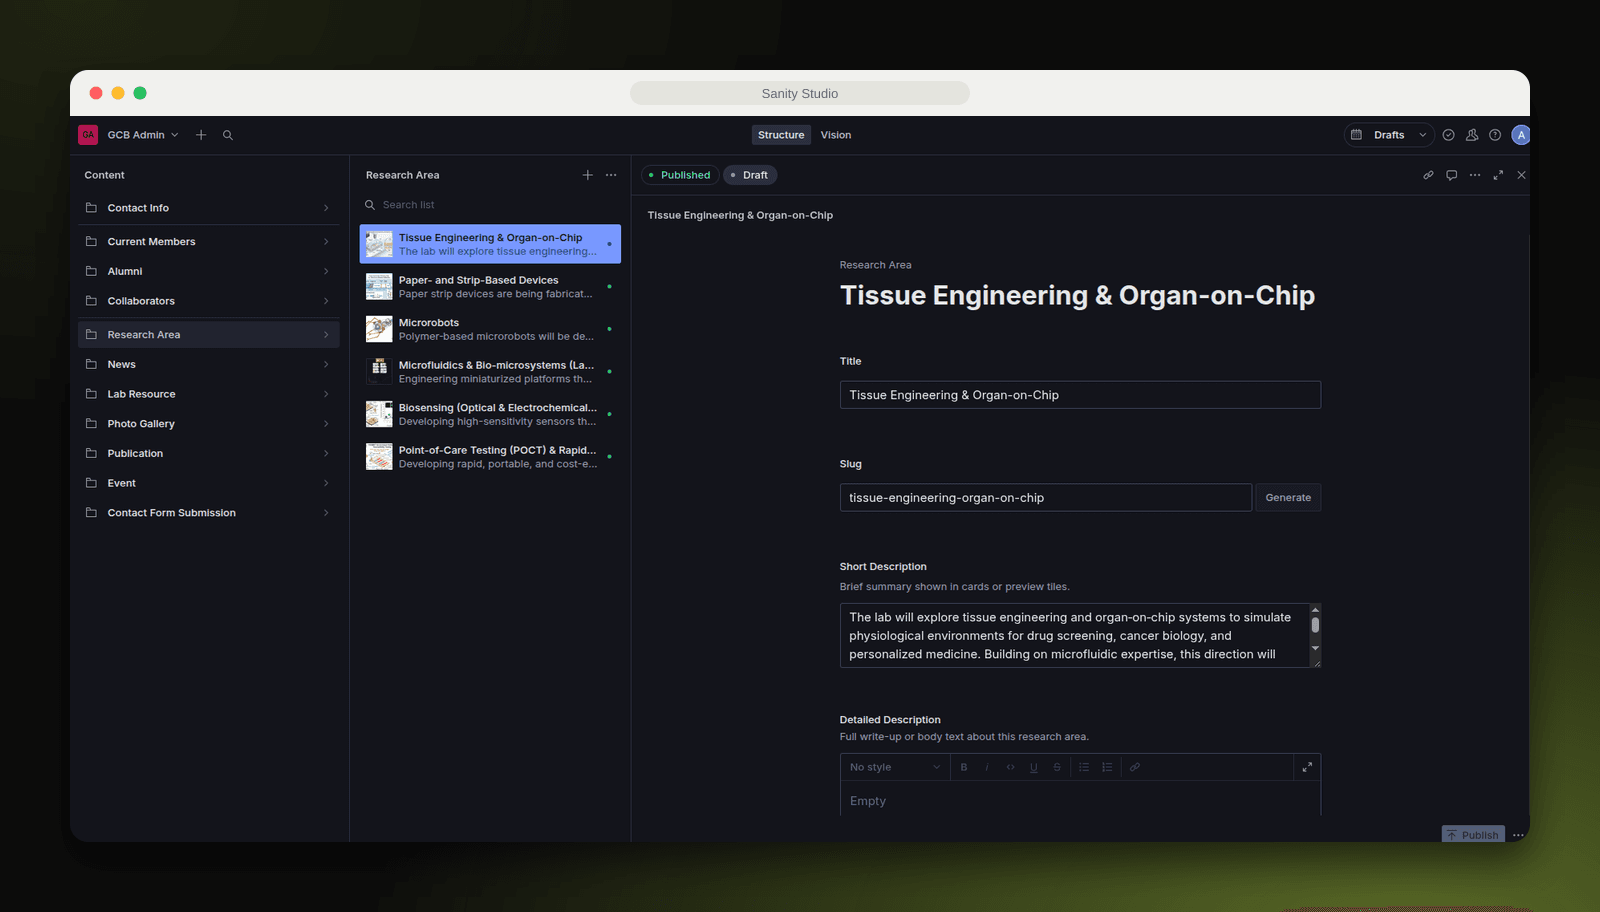Open the help question-mark icon

tap(1495, 135)
